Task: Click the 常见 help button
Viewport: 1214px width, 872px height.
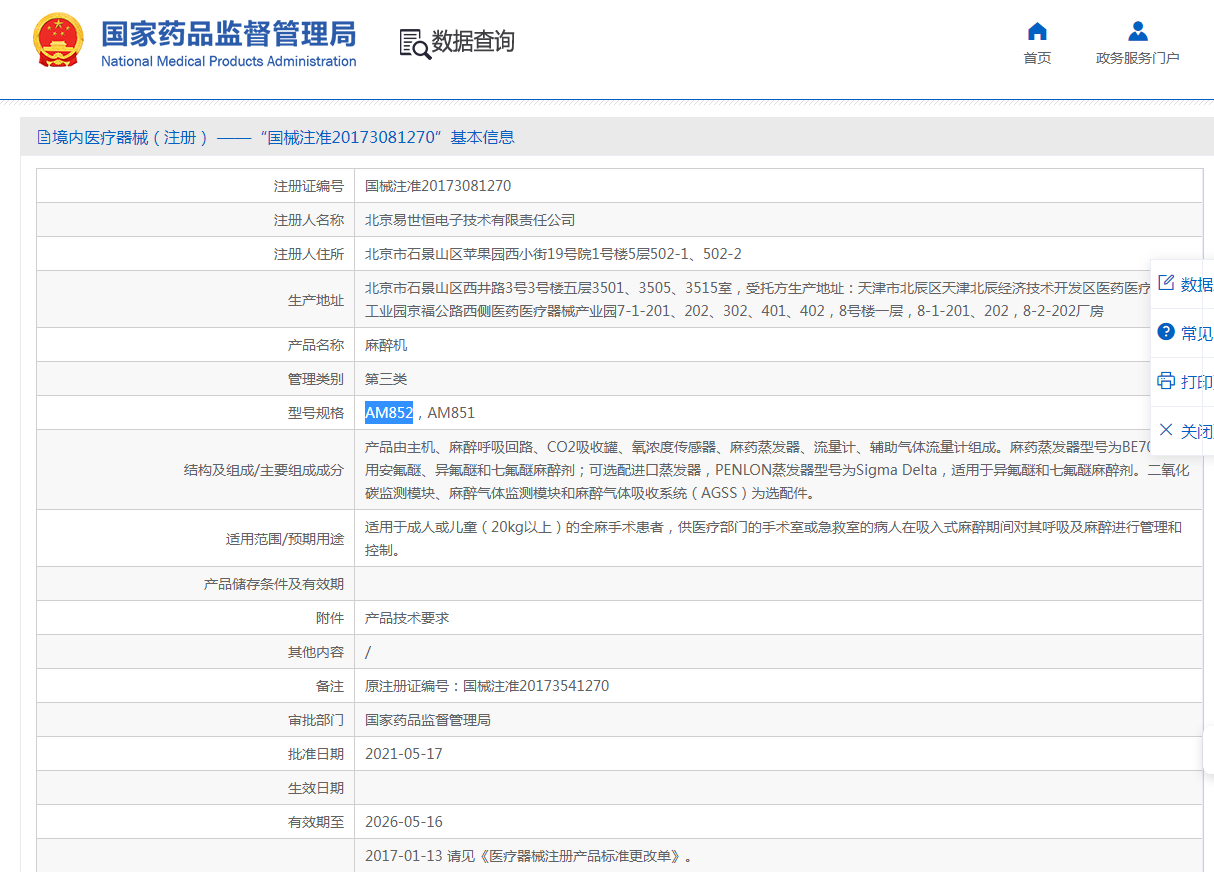Action: [1196, 333]
